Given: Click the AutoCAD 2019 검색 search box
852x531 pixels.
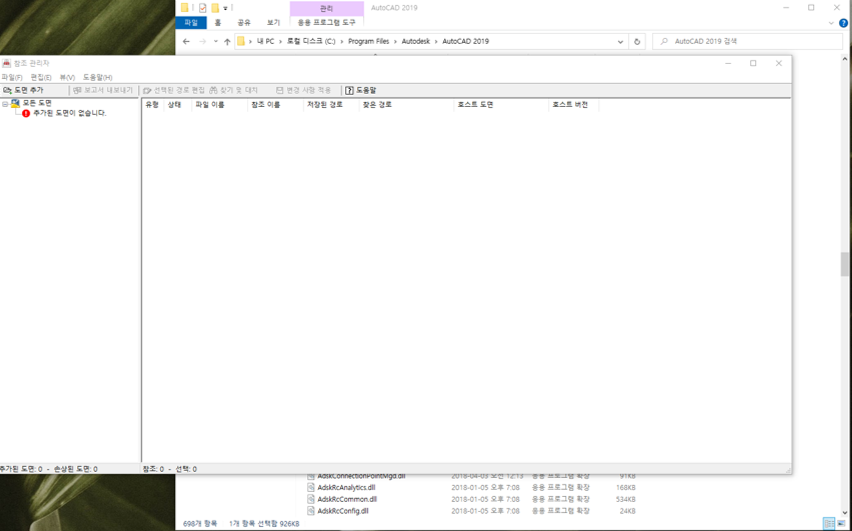Looking at the screenshot, I should [747, 41].
